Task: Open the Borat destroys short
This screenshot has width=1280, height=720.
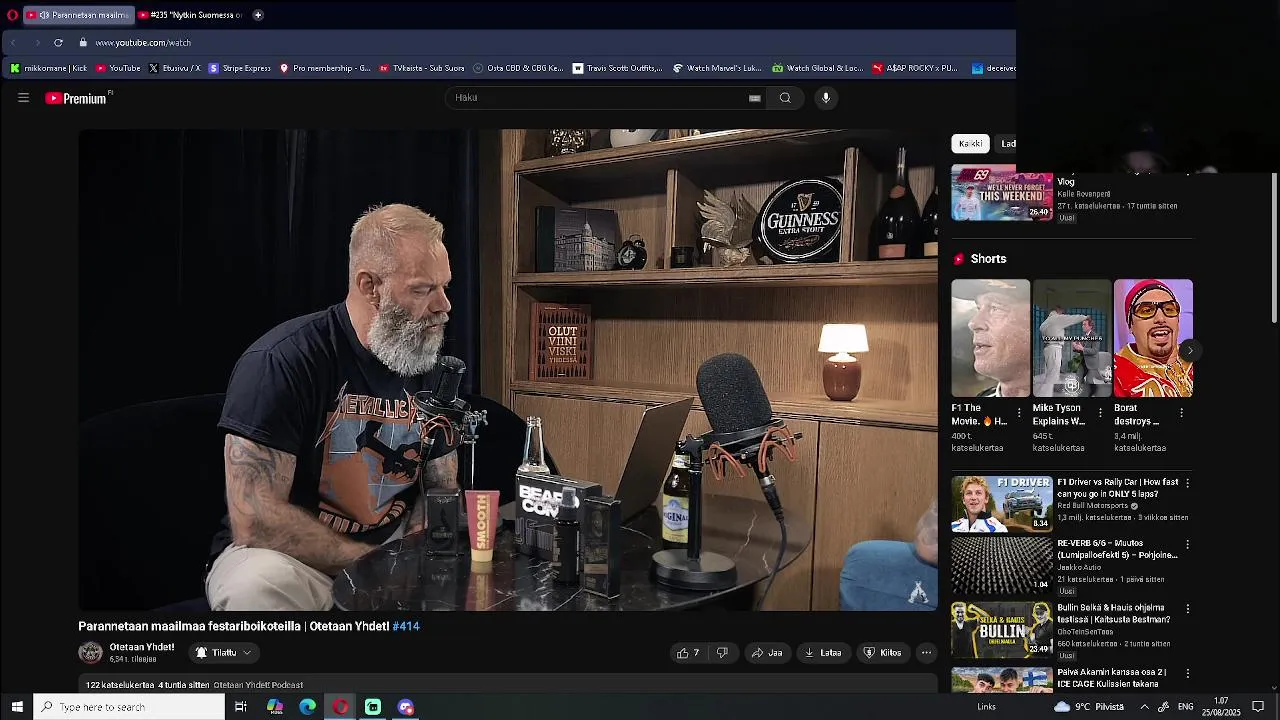Action: coord(1153,338)
